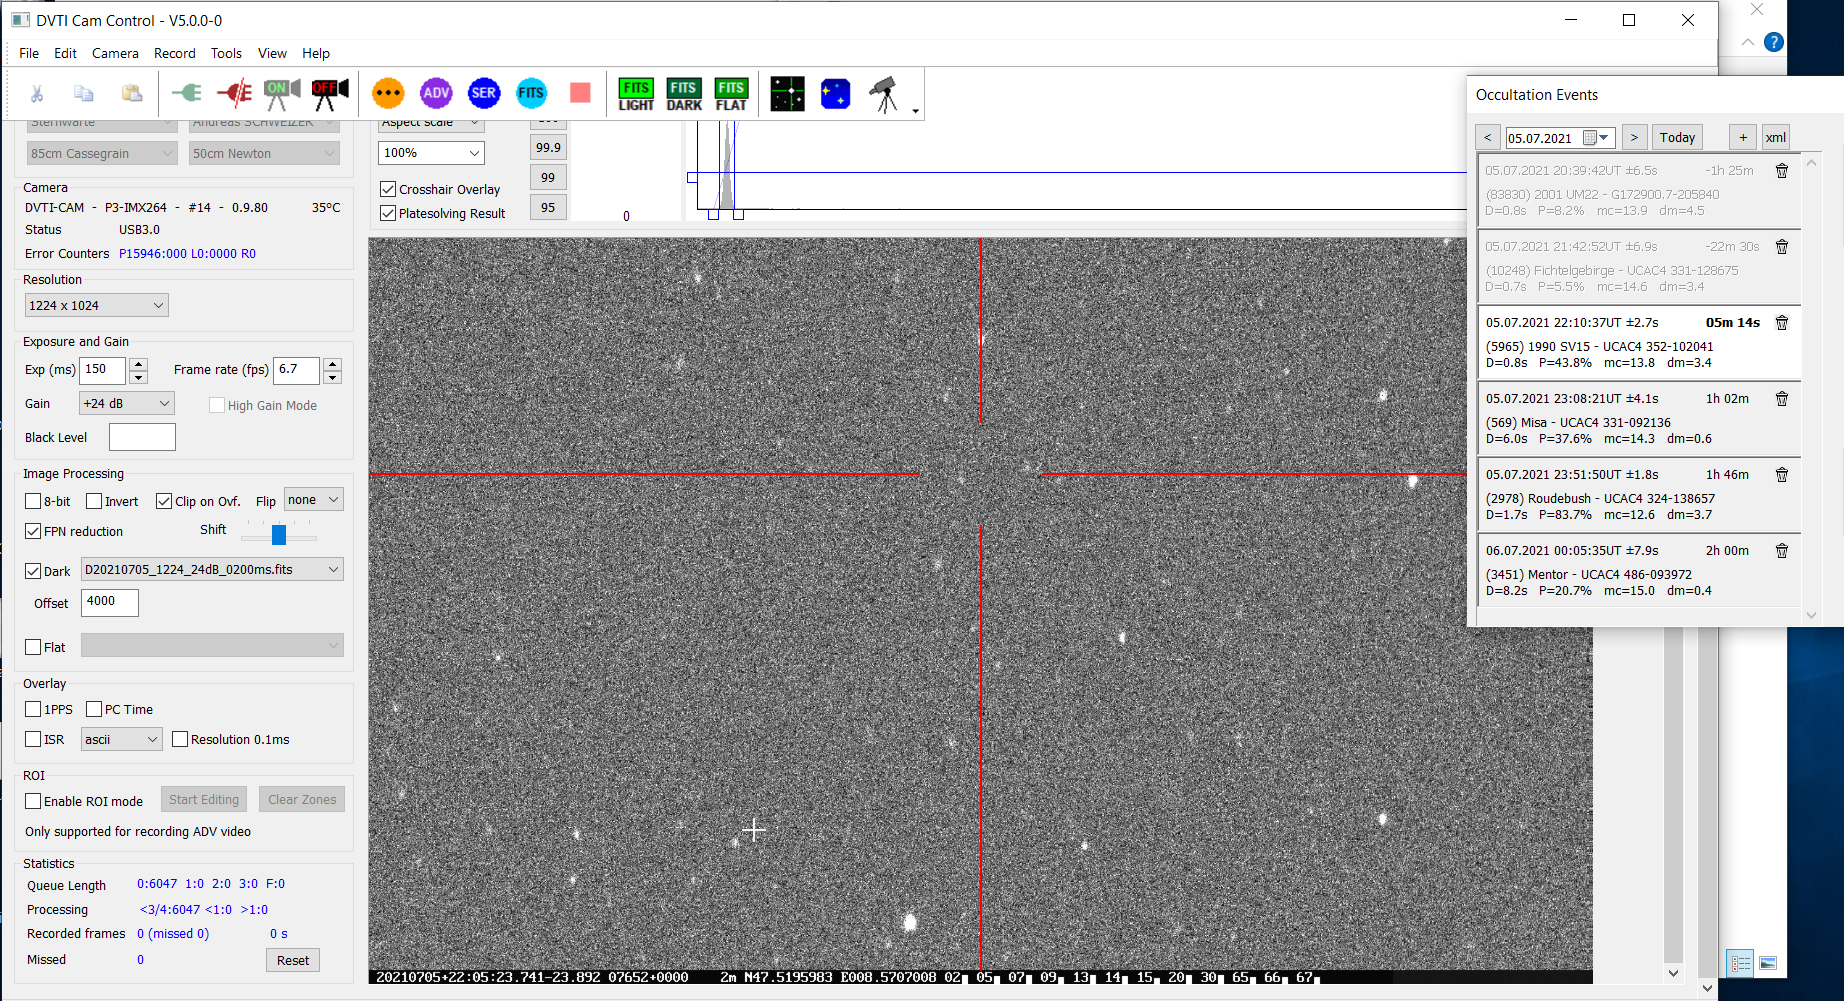Enable ROI mode checkbox
Screen dimensions: 1844x1001
(x=34, y=801)
